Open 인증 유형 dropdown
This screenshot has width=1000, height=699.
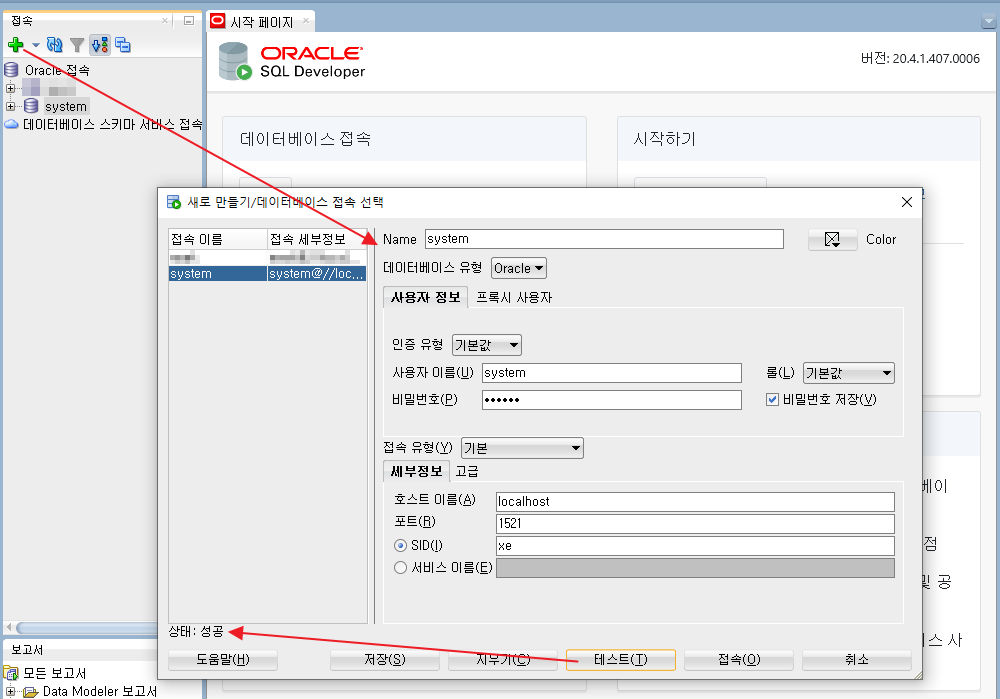coord(487,345)
